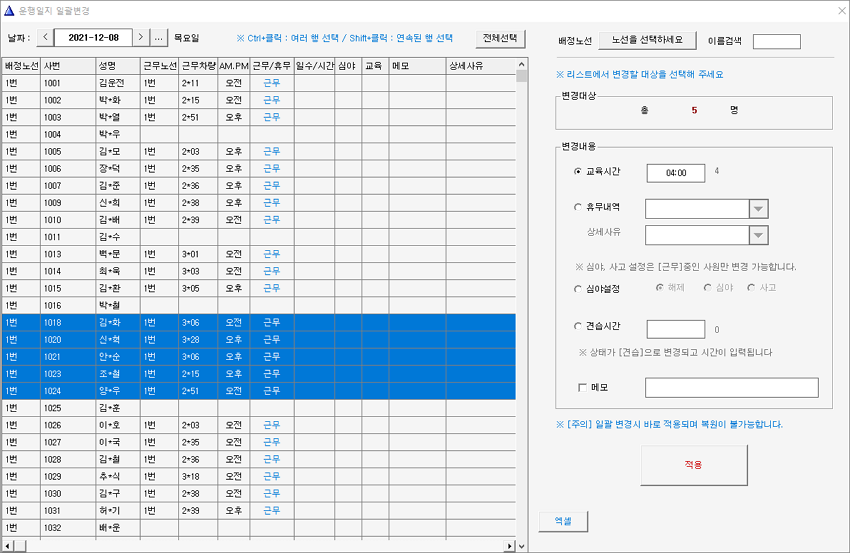Select the 해제 radio option
This screenshot has height=553, width=850.
660,288
